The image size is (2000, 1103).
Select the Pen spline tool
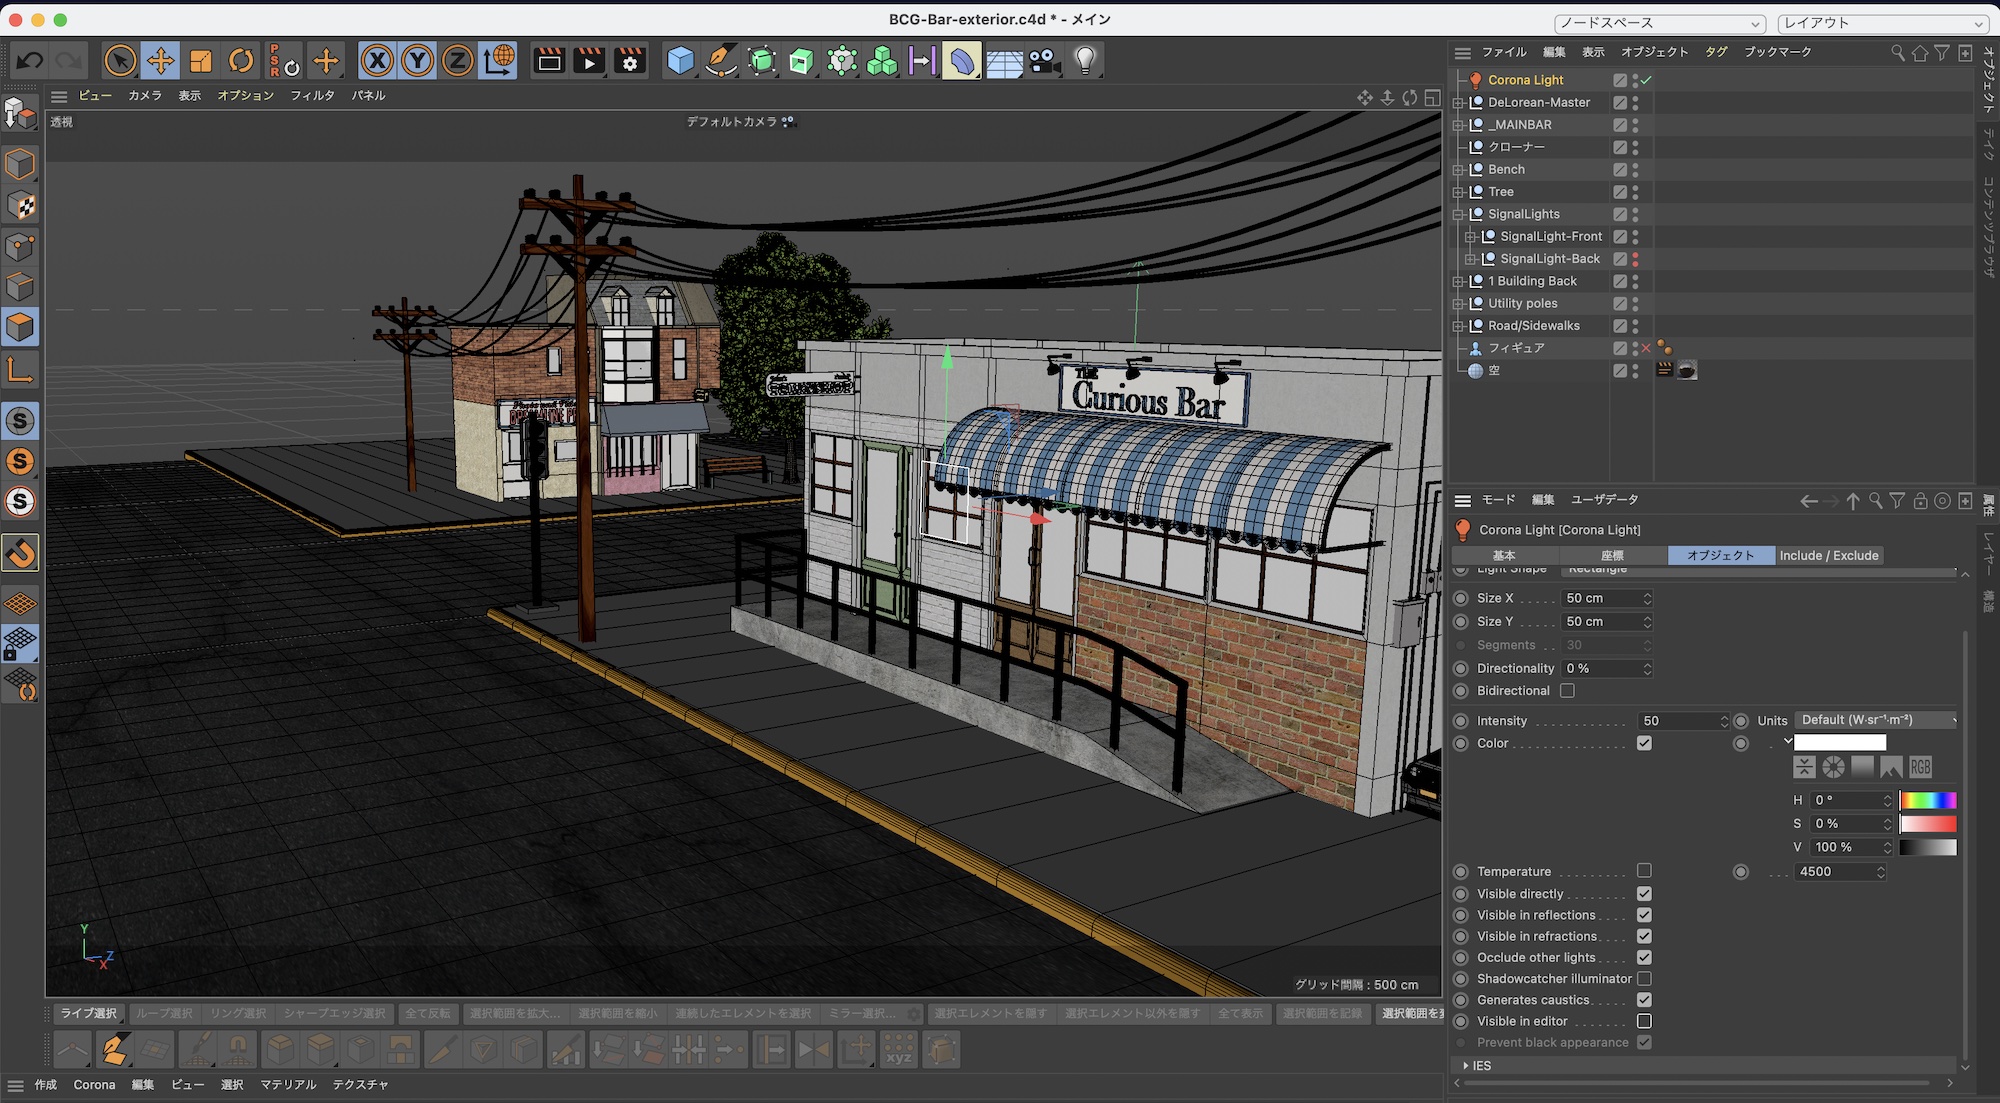tap(721, 61)
